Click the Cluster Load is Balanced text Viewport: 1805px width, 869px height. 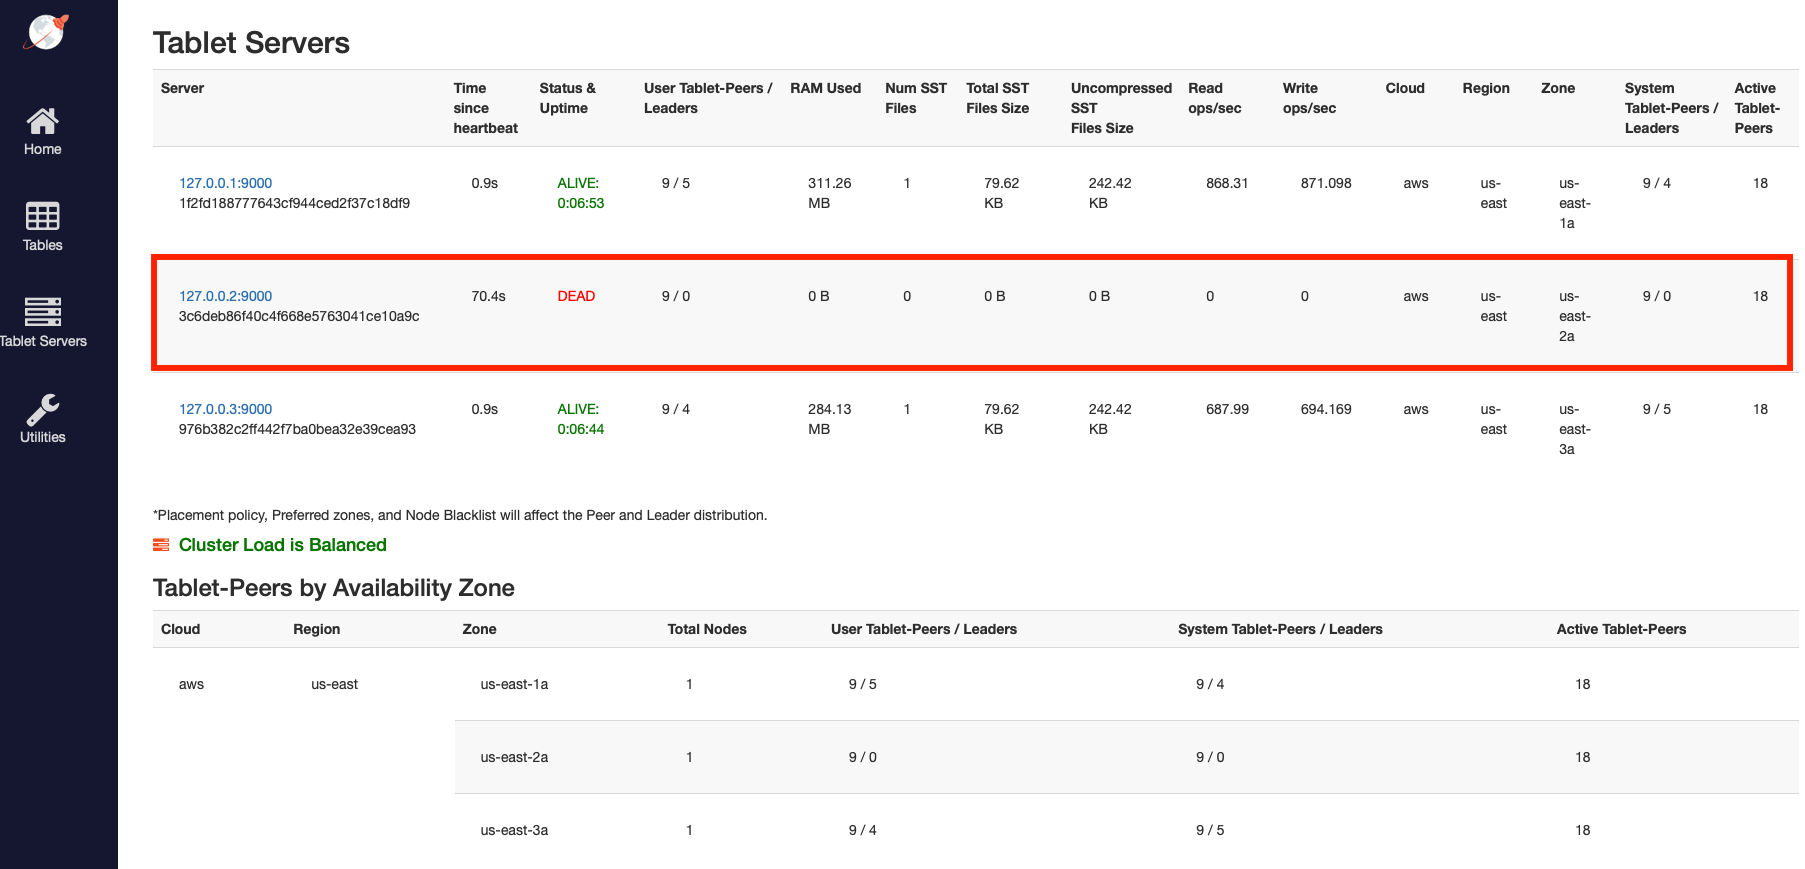[282, 545]
